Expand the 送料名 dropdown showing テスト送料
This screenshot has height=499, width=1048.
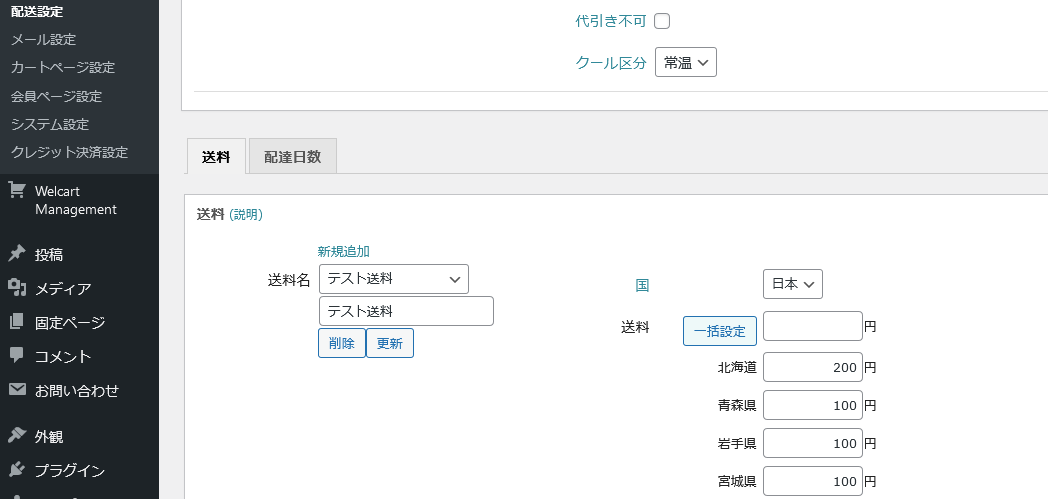tap(394, 279)
